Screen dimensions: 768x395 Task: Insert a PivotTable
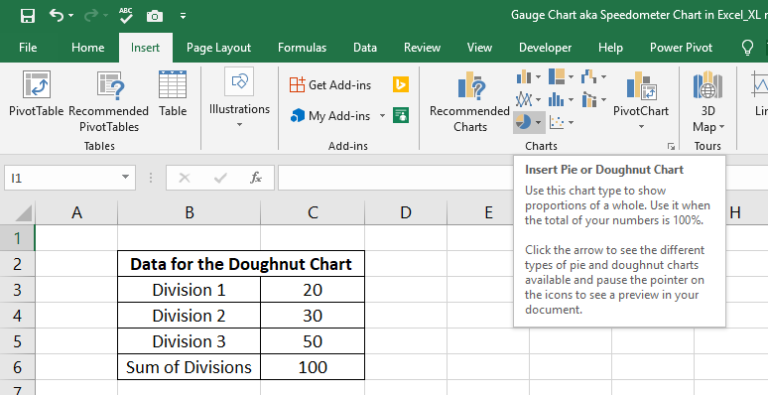click(36, 94)
